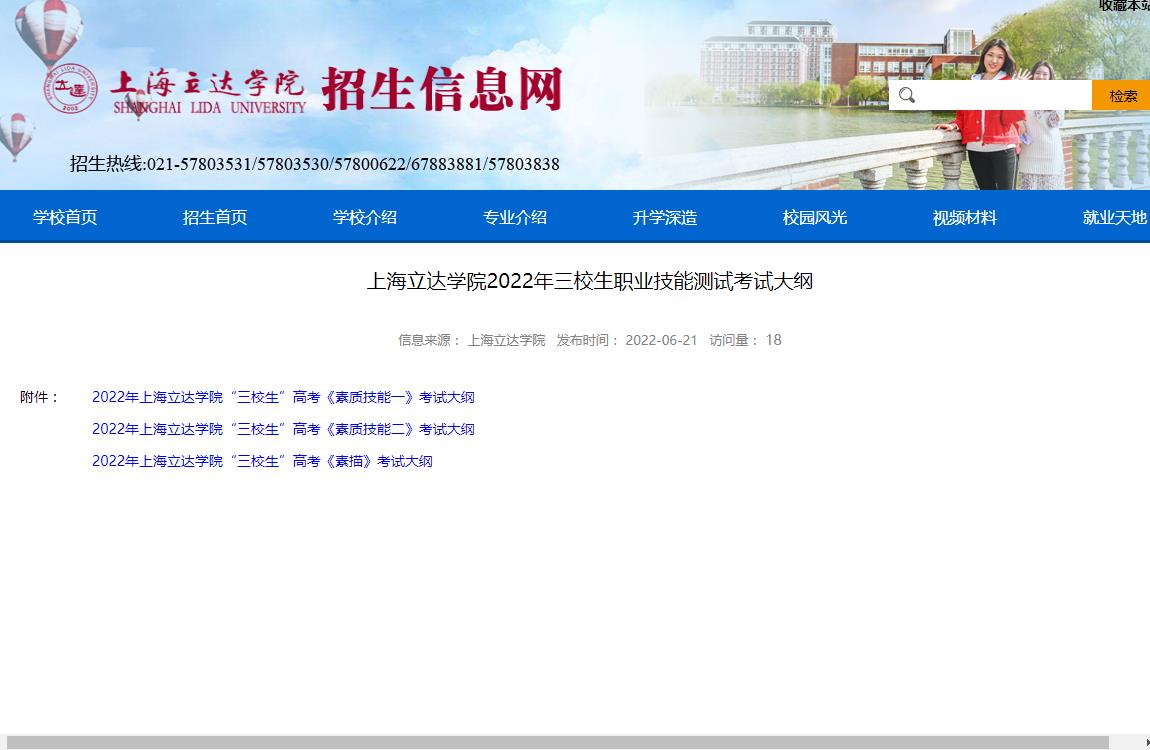Click the scrollbar right arrow
This screenshot has height=750, width=1150.
(1146, 743)
